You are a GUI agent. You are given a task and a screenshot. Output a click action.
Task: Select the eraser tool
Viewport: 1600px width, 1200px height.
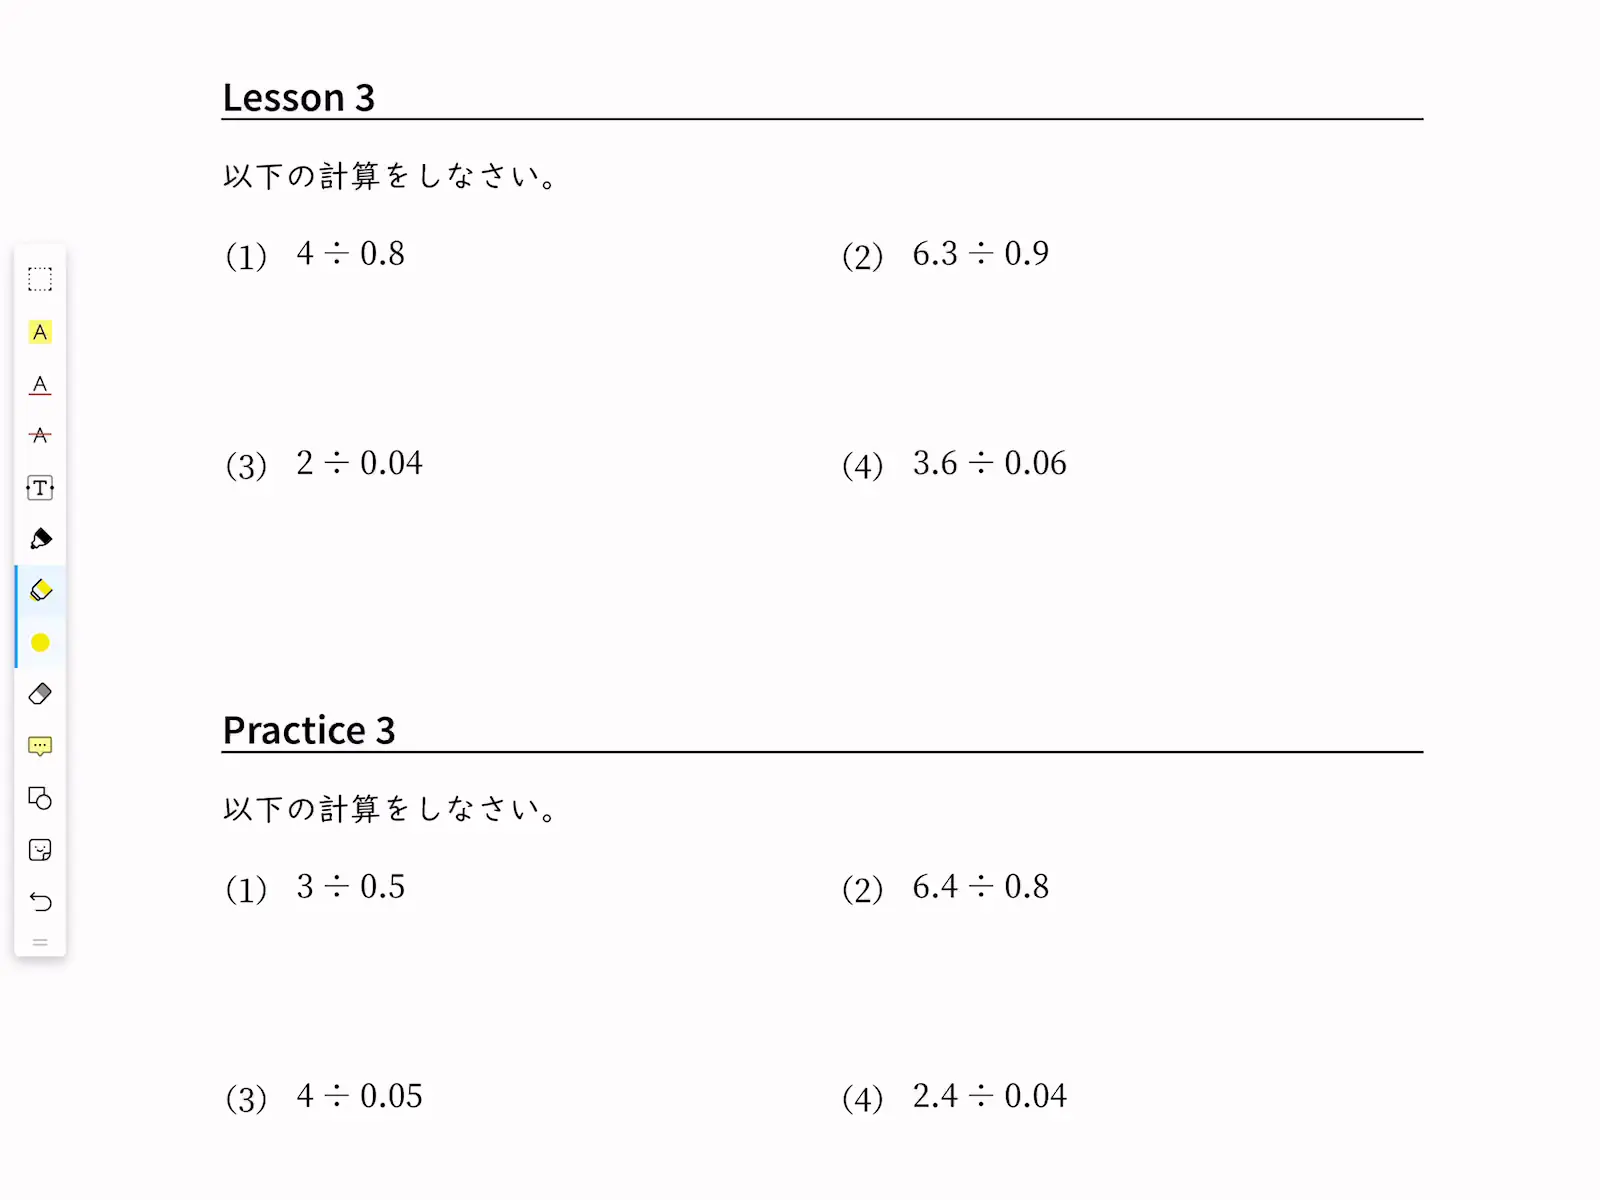pyautogui.click(x=40, y=694)
